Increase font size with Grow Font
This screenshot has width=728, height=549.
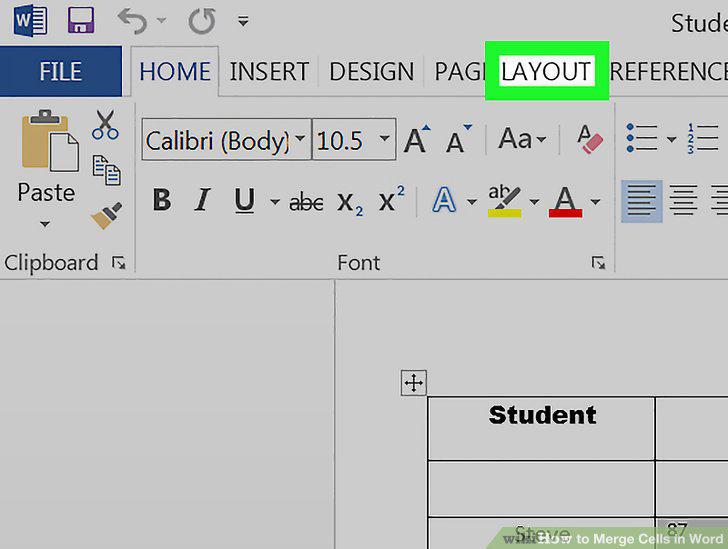417,138
